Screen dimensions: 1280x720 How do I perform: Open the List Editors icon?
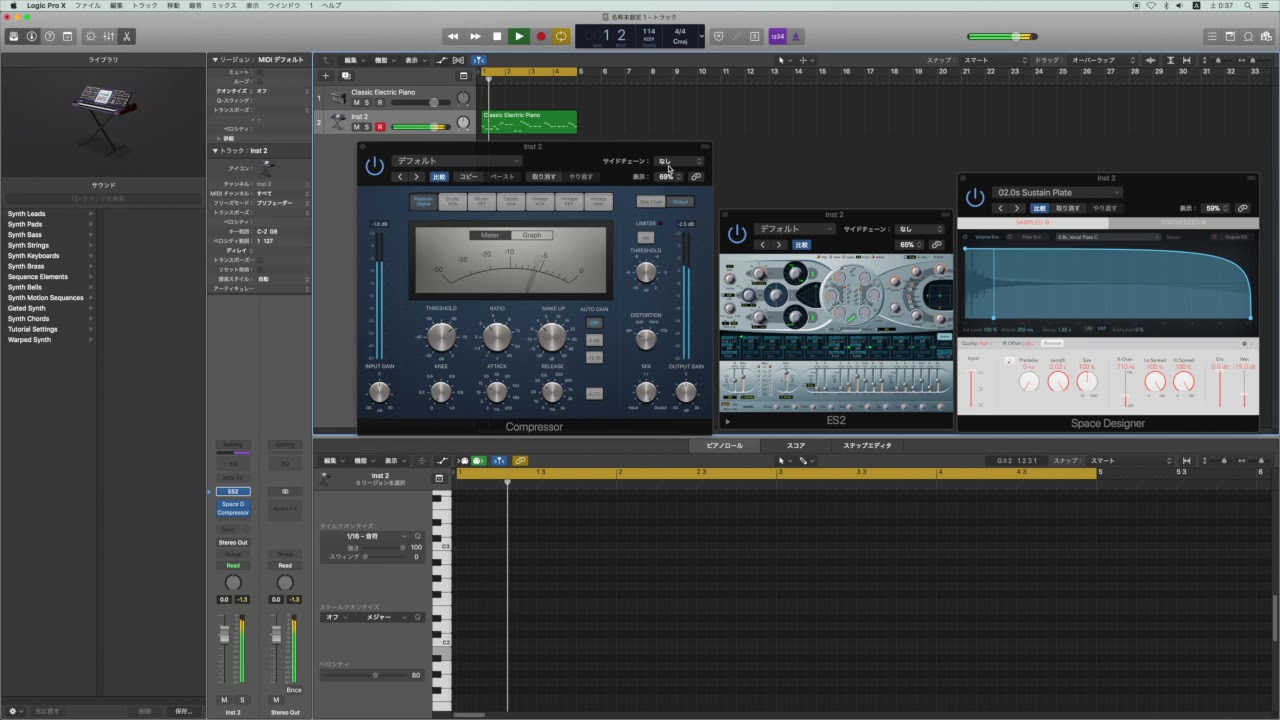click(x=1213, y=36)
